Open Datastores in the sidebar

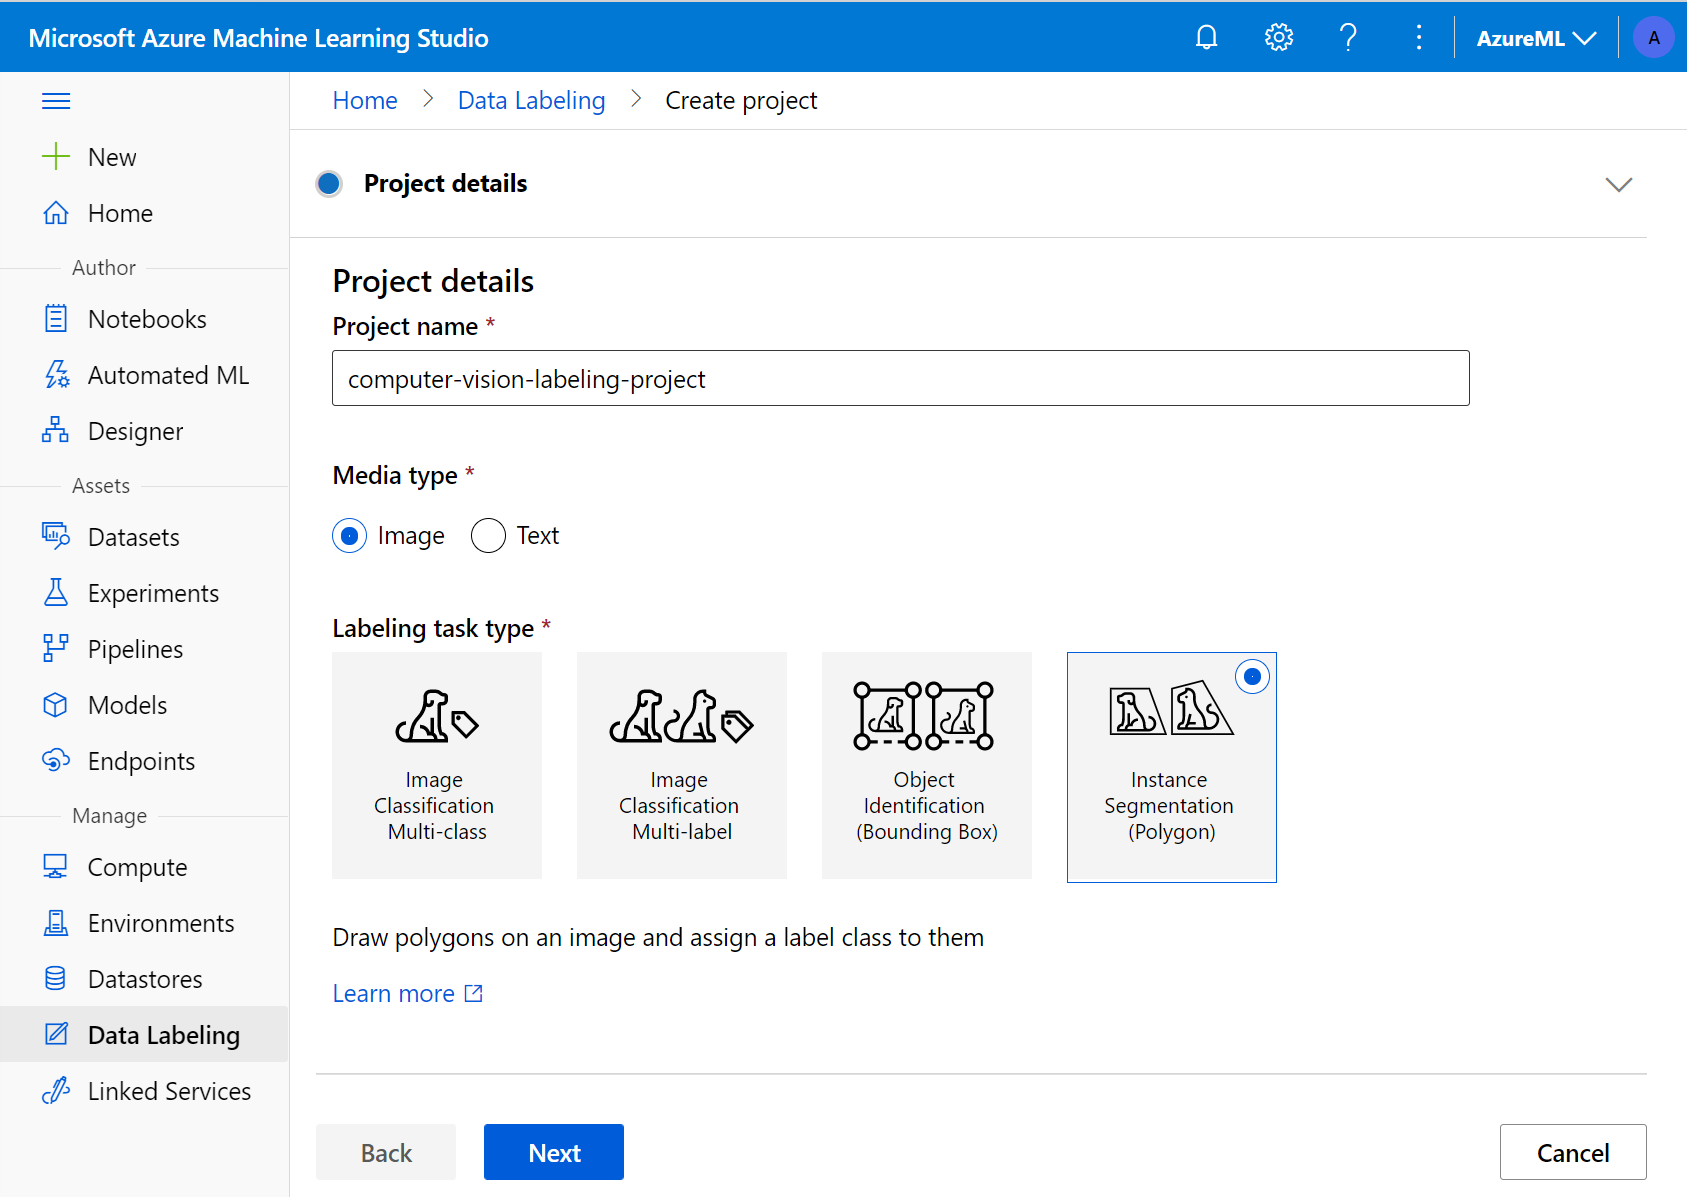click(x=145, y=979)
